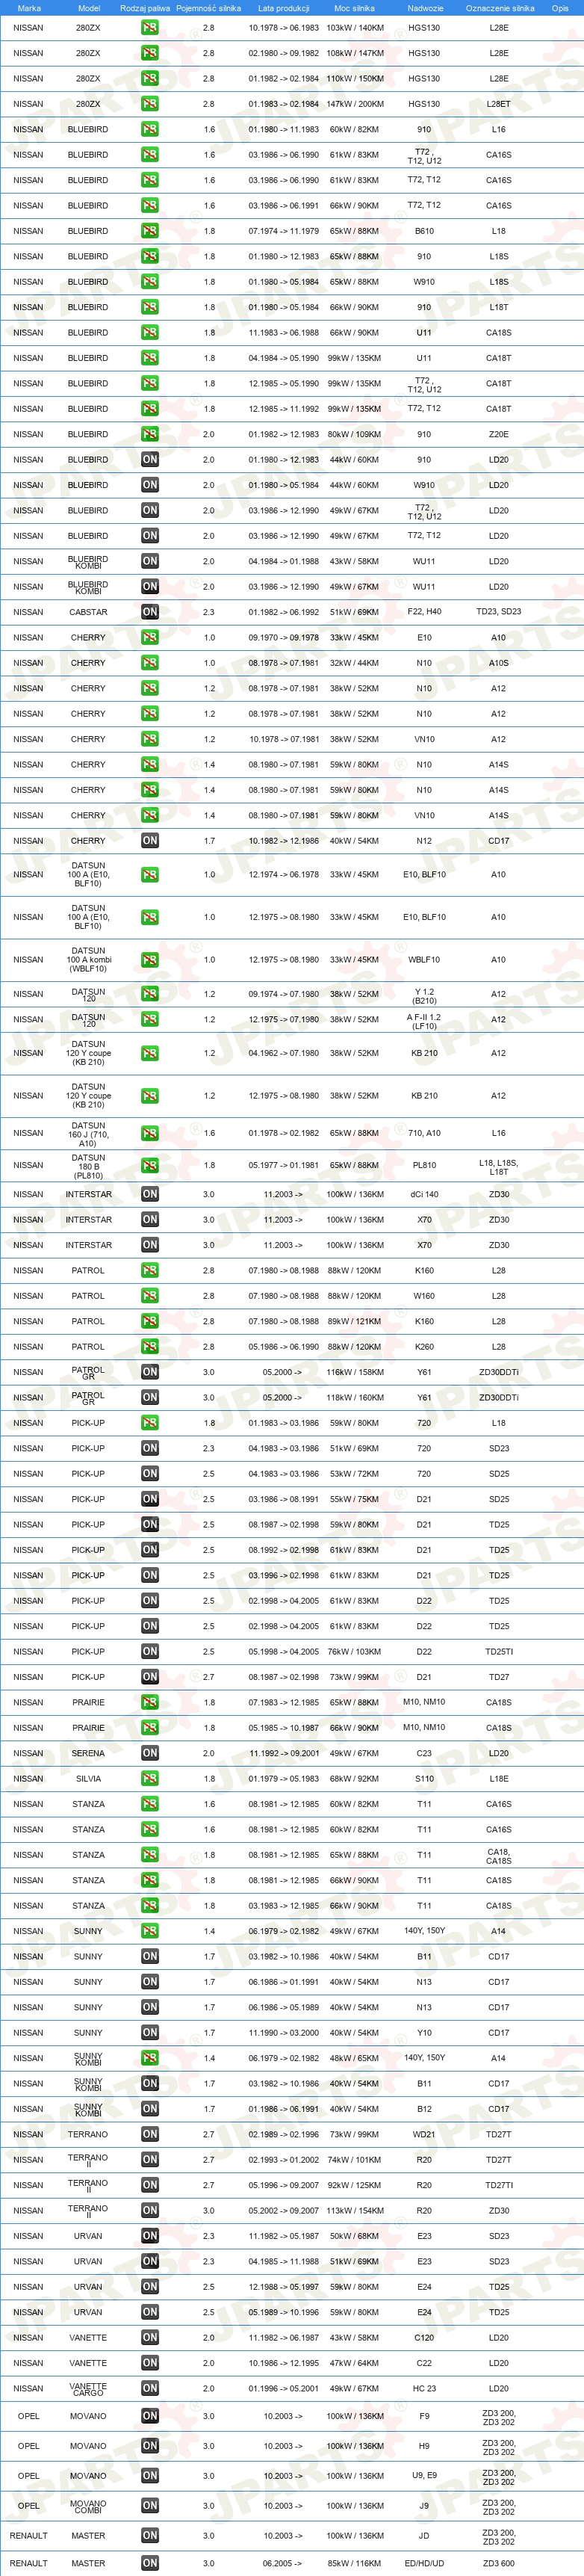Screen dimensions: 584x2576
Task: Click diesel ON icon in Sunny Y10 row
Action: 149,2033
